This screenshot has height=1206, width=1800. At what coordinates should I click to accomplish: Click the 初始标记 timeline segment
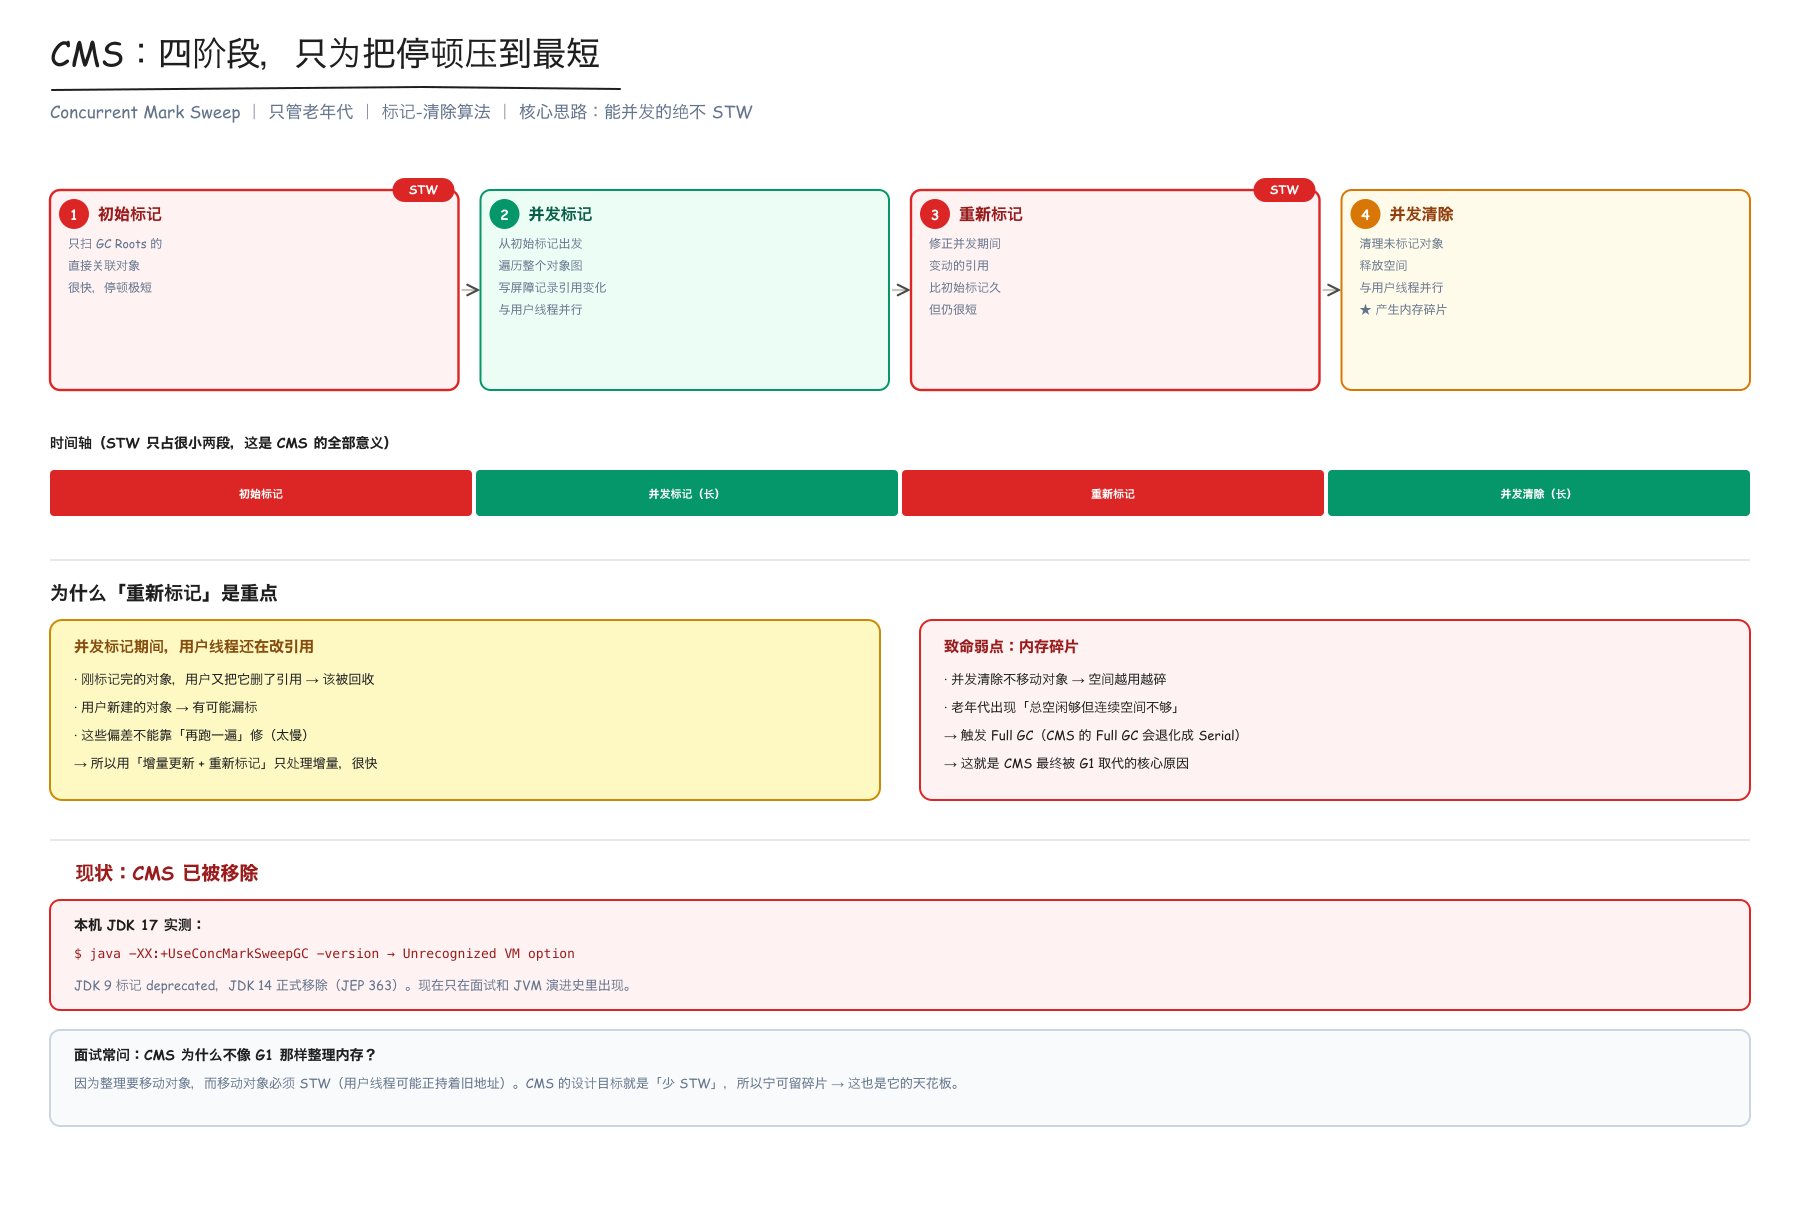point(261,493)
